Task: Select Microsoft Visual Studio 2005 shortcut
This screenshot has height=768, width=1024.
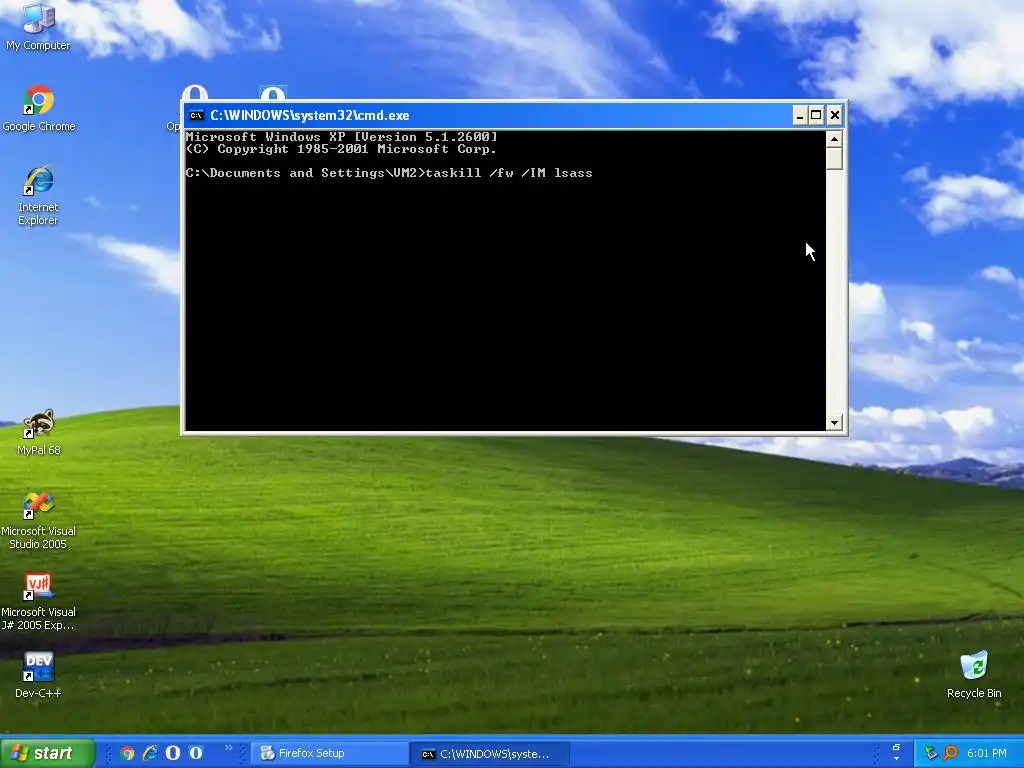Action: 39,520
